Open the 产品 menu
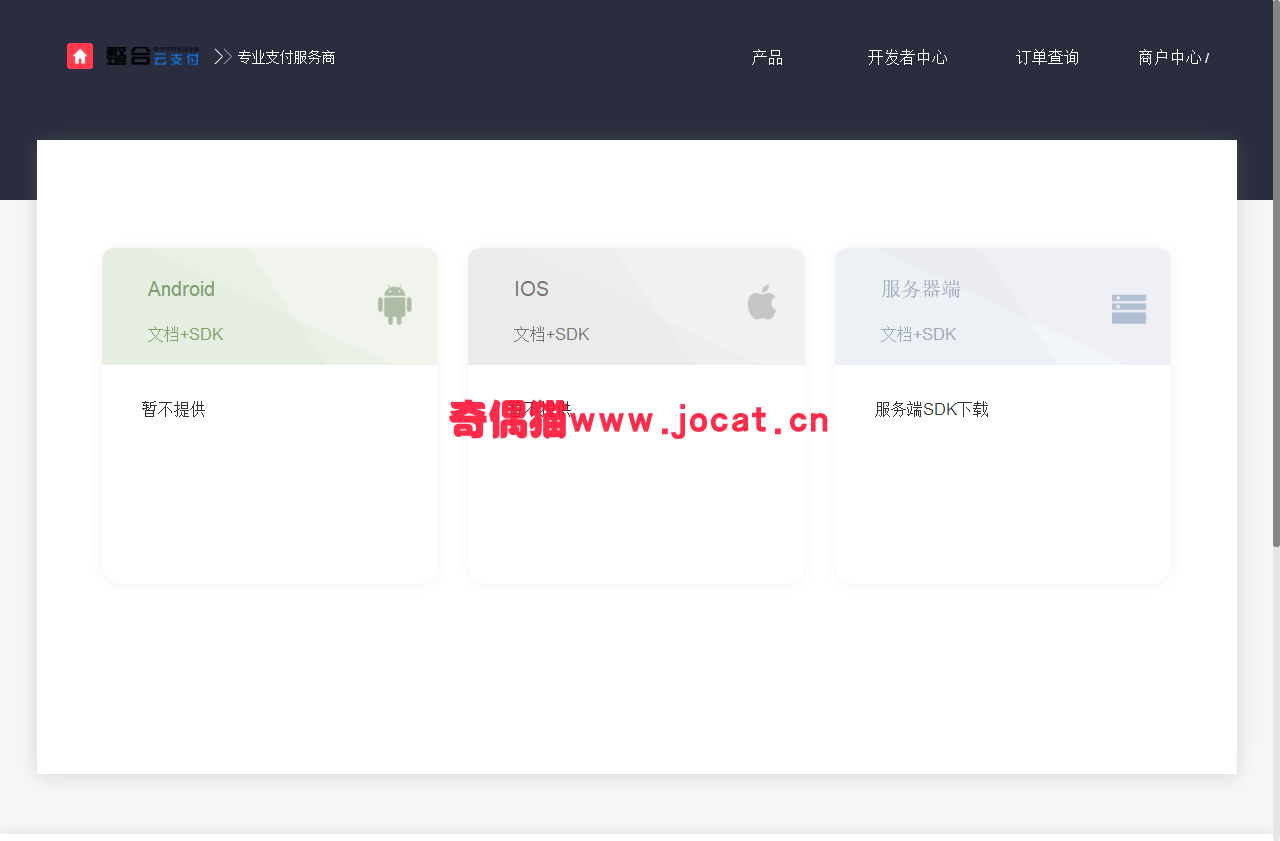Viewport: 1280px width, 841px height. point(767,58)
